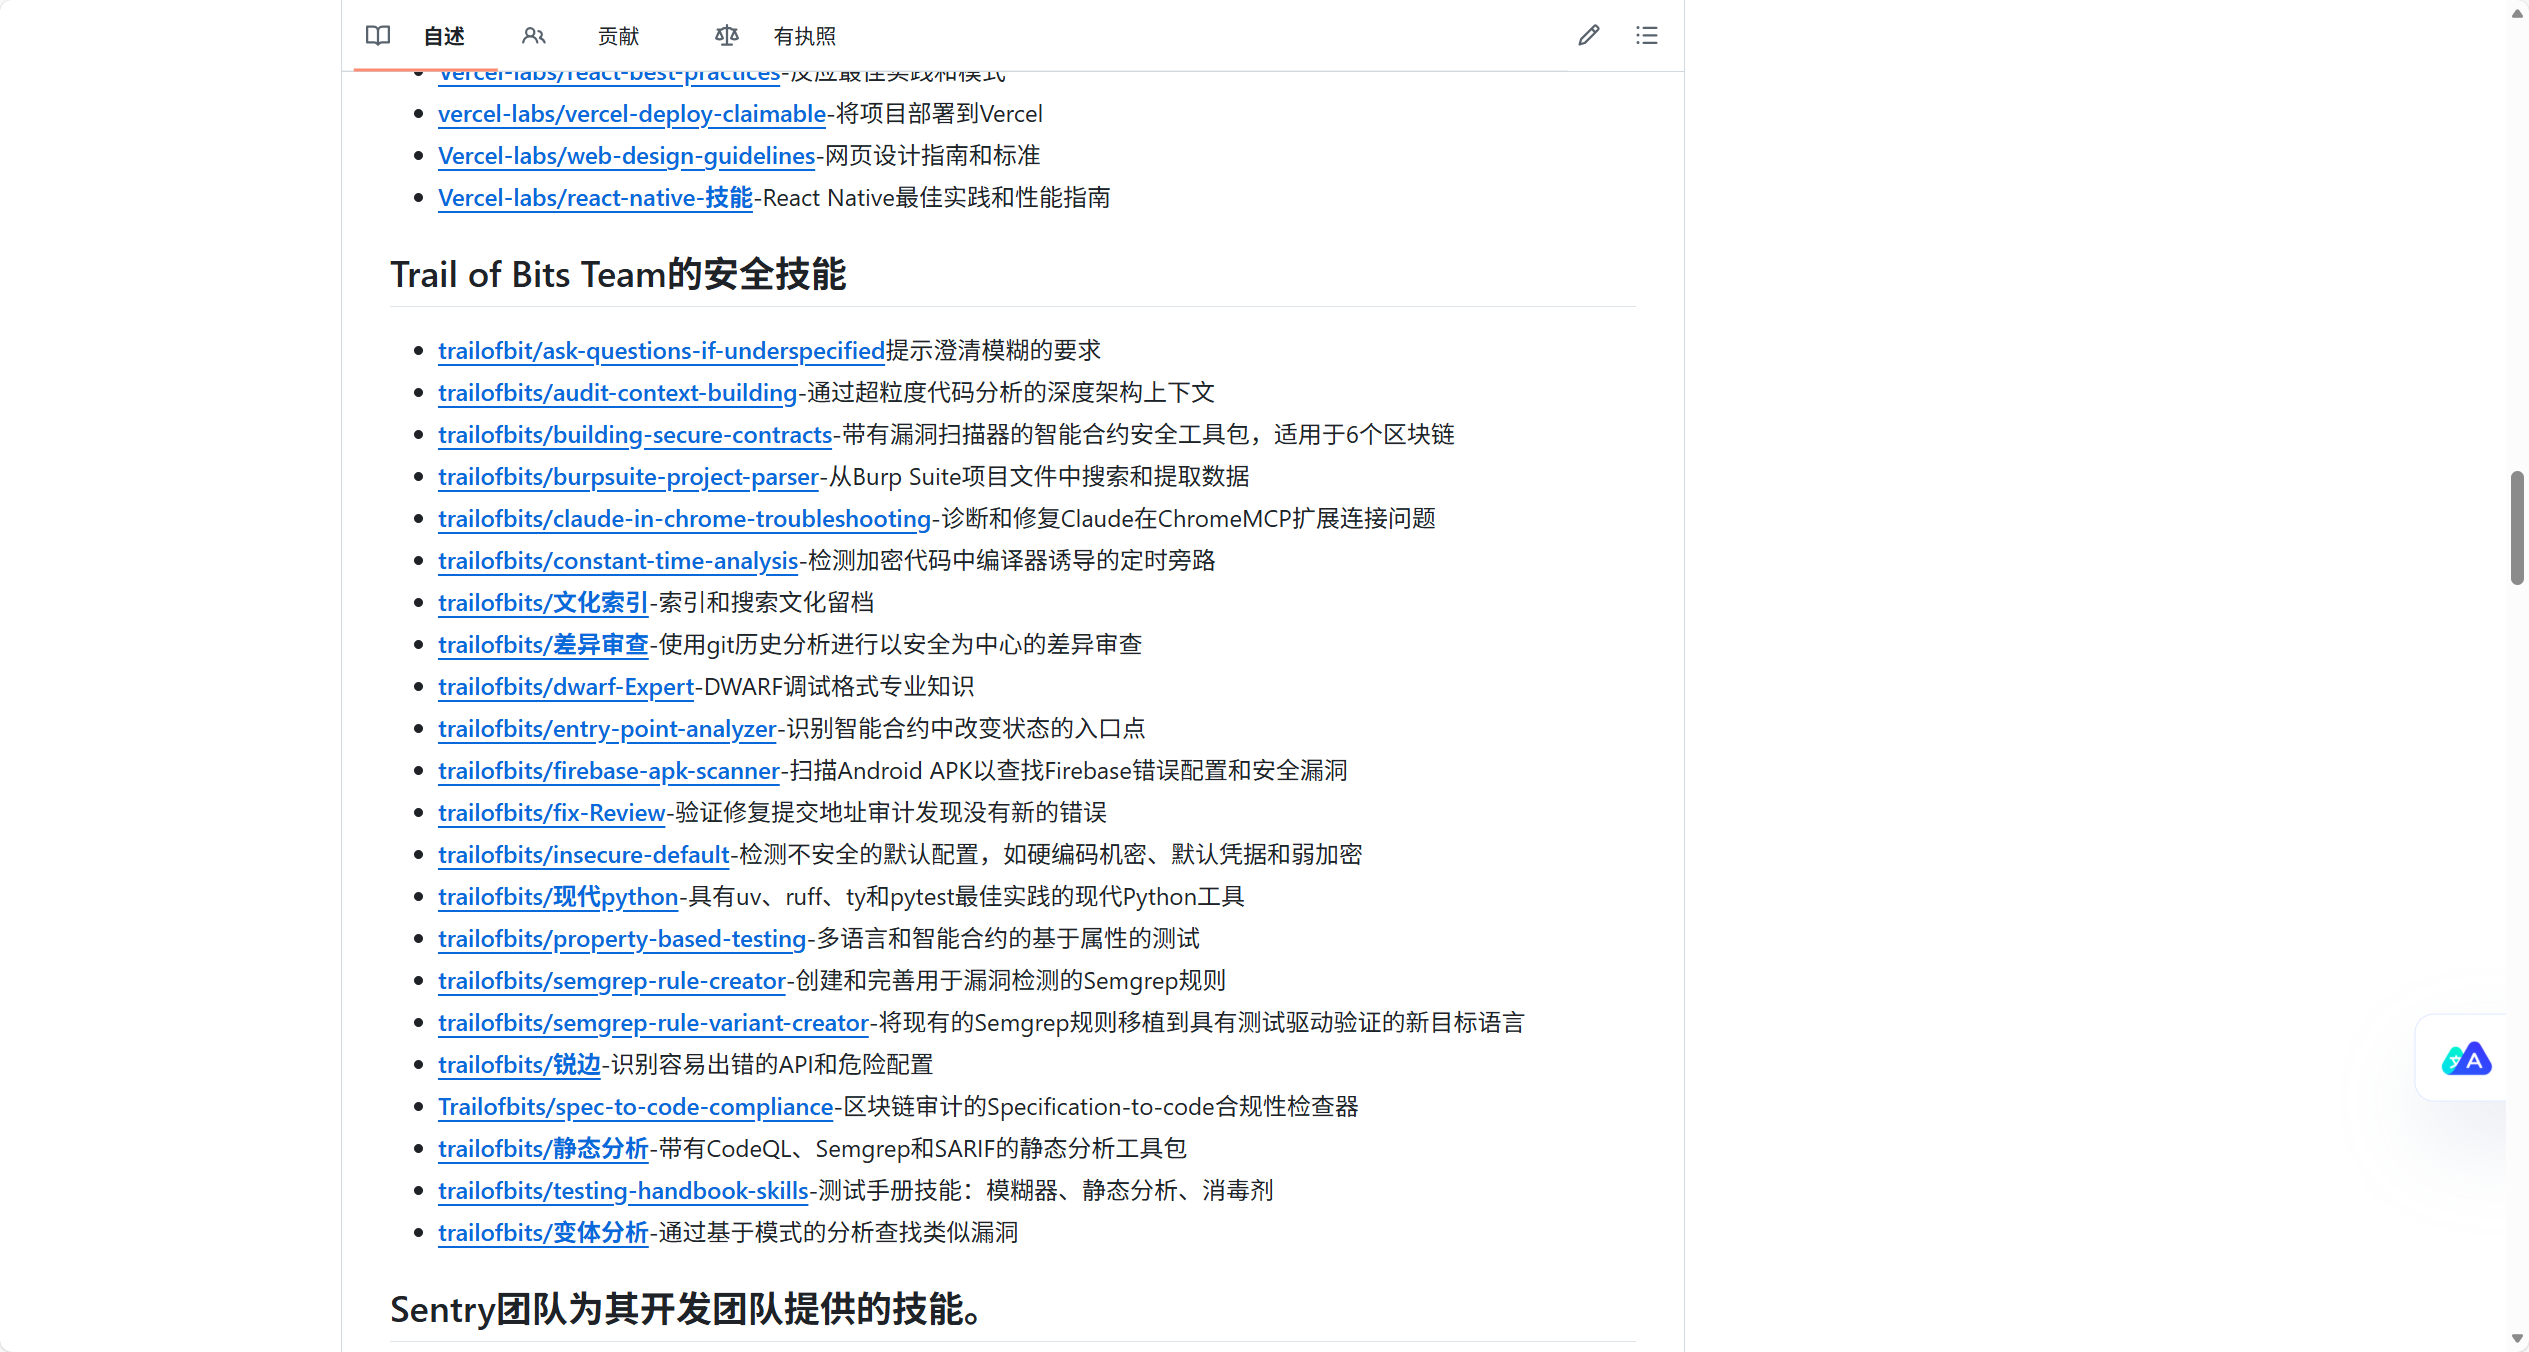The width and height of the screenshot is (2529, 1352).
Task: Open trailofbits/semgrep-rule-variant-creator link
Action: (653, 1023)
